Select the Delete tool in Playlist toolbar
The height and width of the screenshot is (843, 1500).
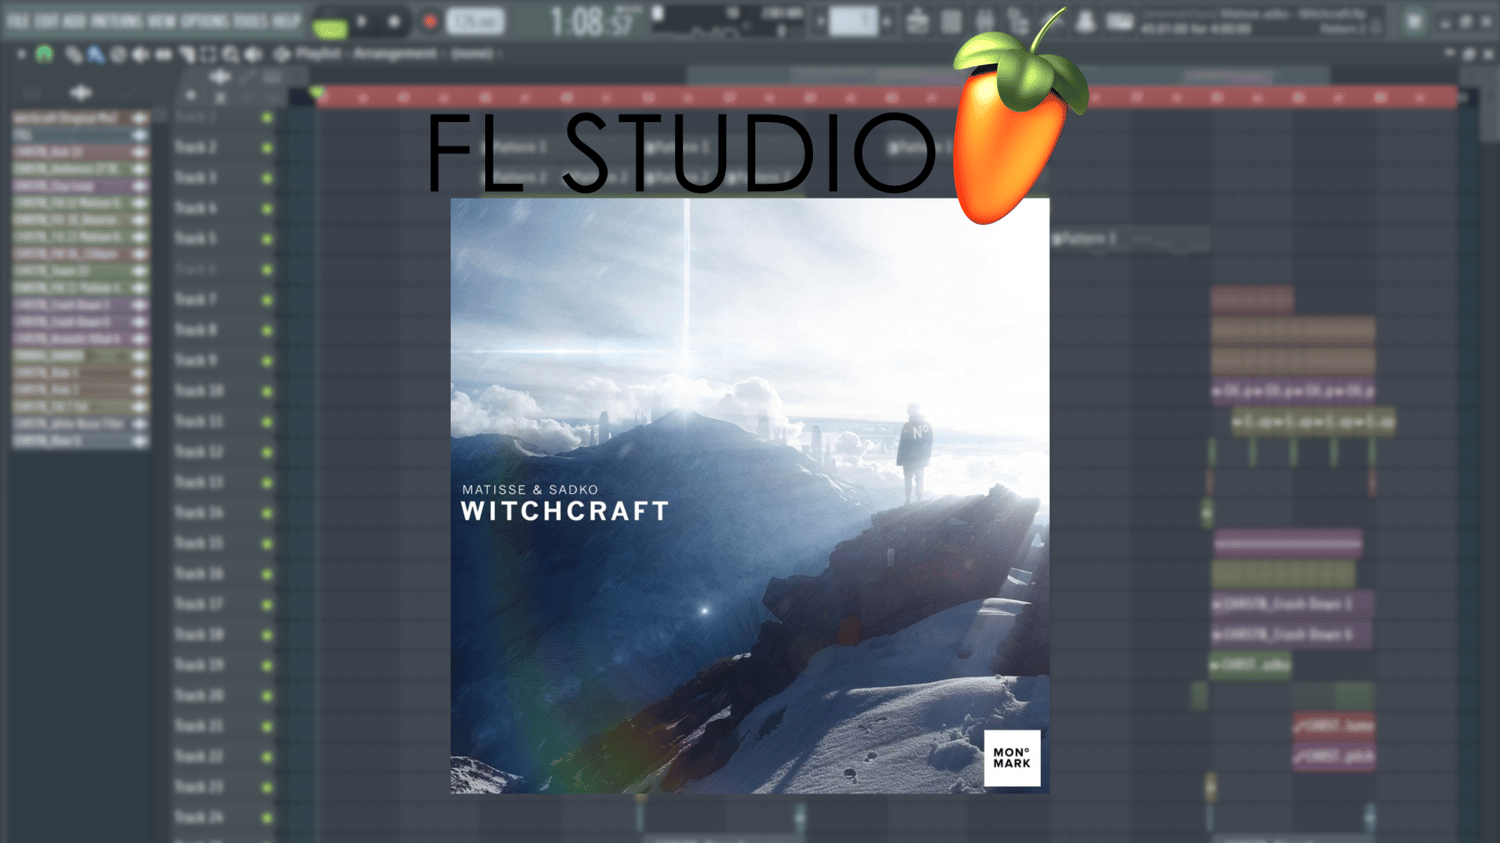(119, 54)
